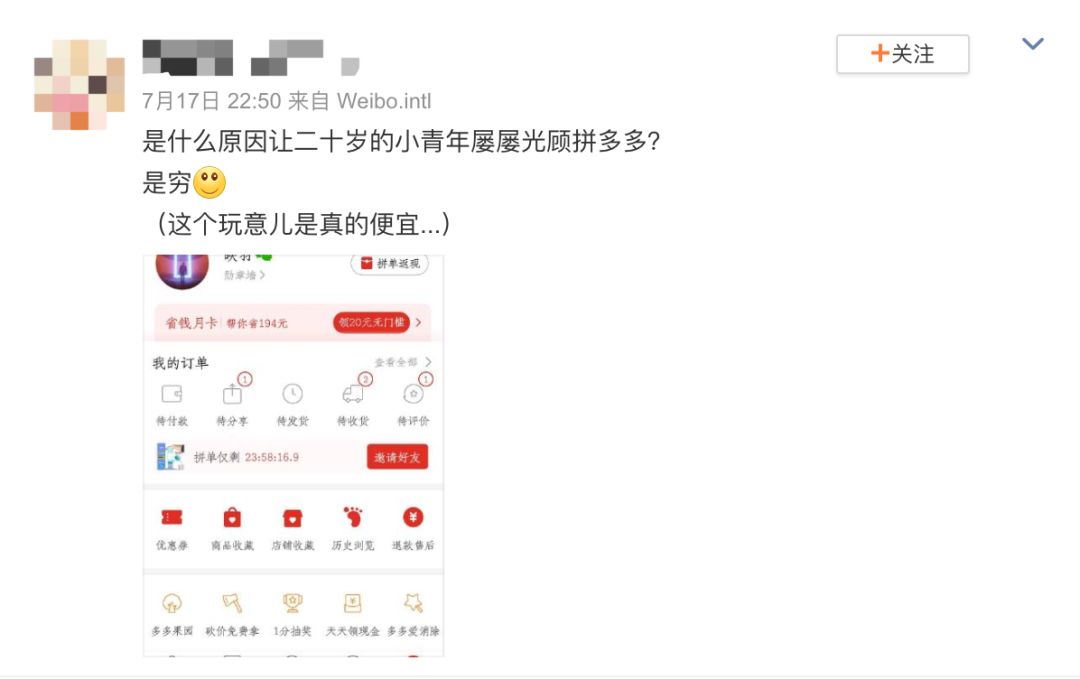The height and width of the screenshot is (679, 1080).
Task: Claim the 领20元无门槛 coupon button
Action: pyautogui.click(x=371, y=322)
